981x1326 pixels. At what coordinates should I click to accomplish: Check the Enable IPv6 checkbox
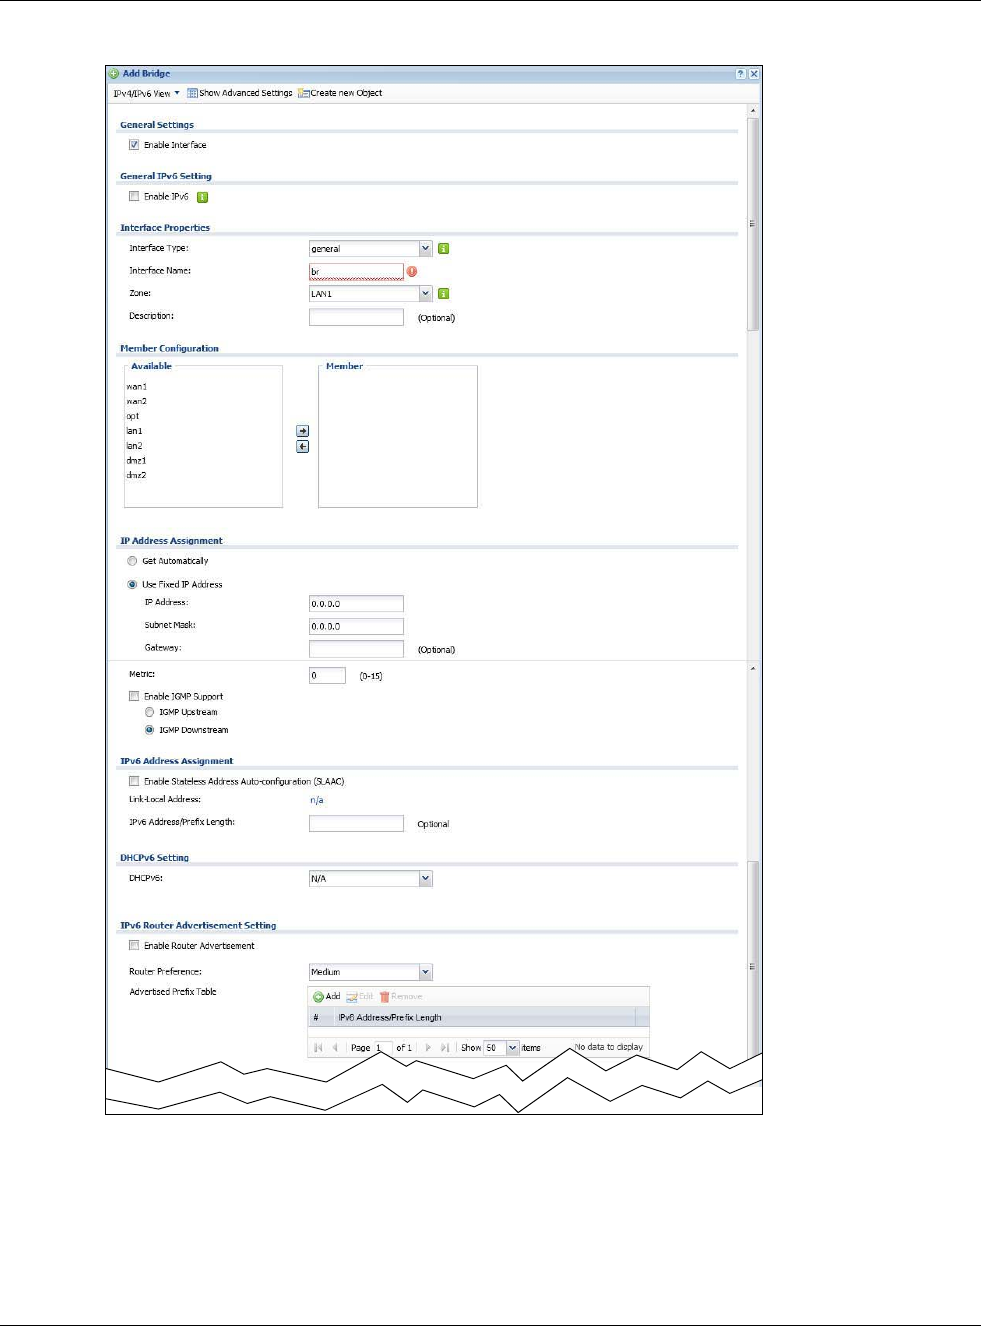pyautogui.click(x=134, y=196)
